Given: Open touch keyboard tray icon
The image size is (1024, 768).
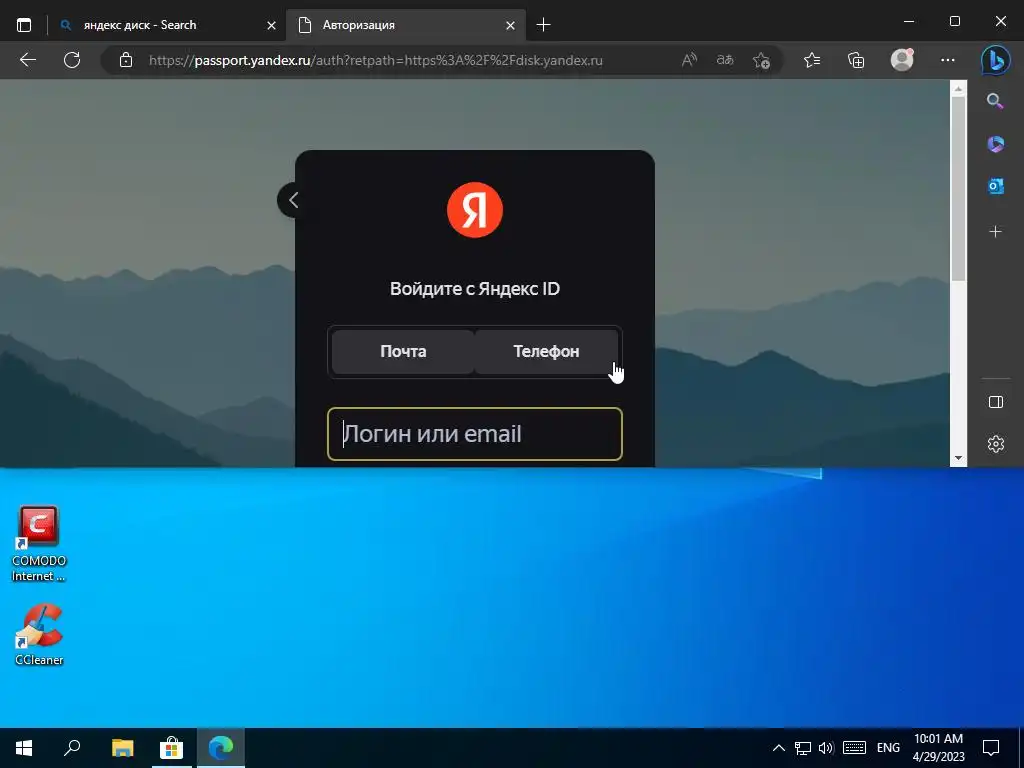Looking at the screenshot, I should pyautogui.click(x=854, y=748).
